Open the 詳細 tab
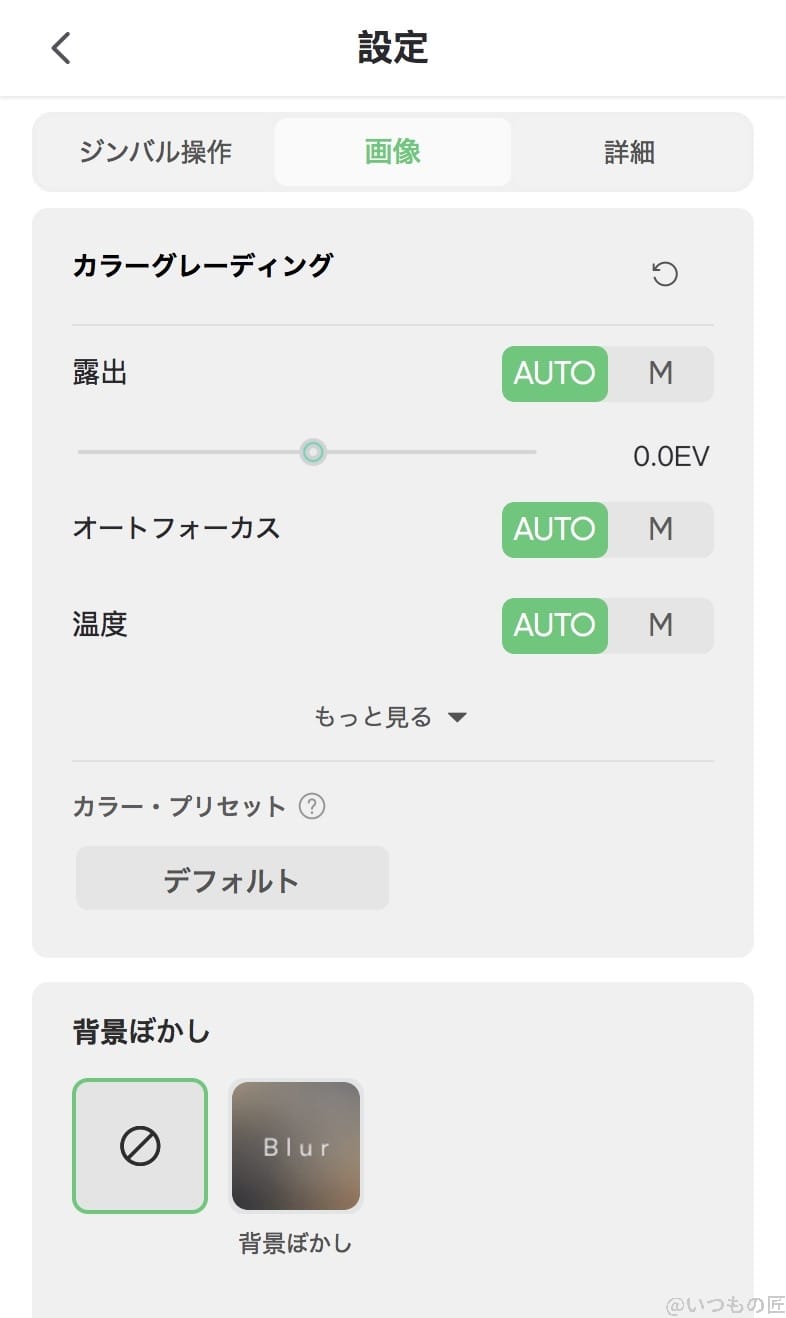 pos(630,152)
